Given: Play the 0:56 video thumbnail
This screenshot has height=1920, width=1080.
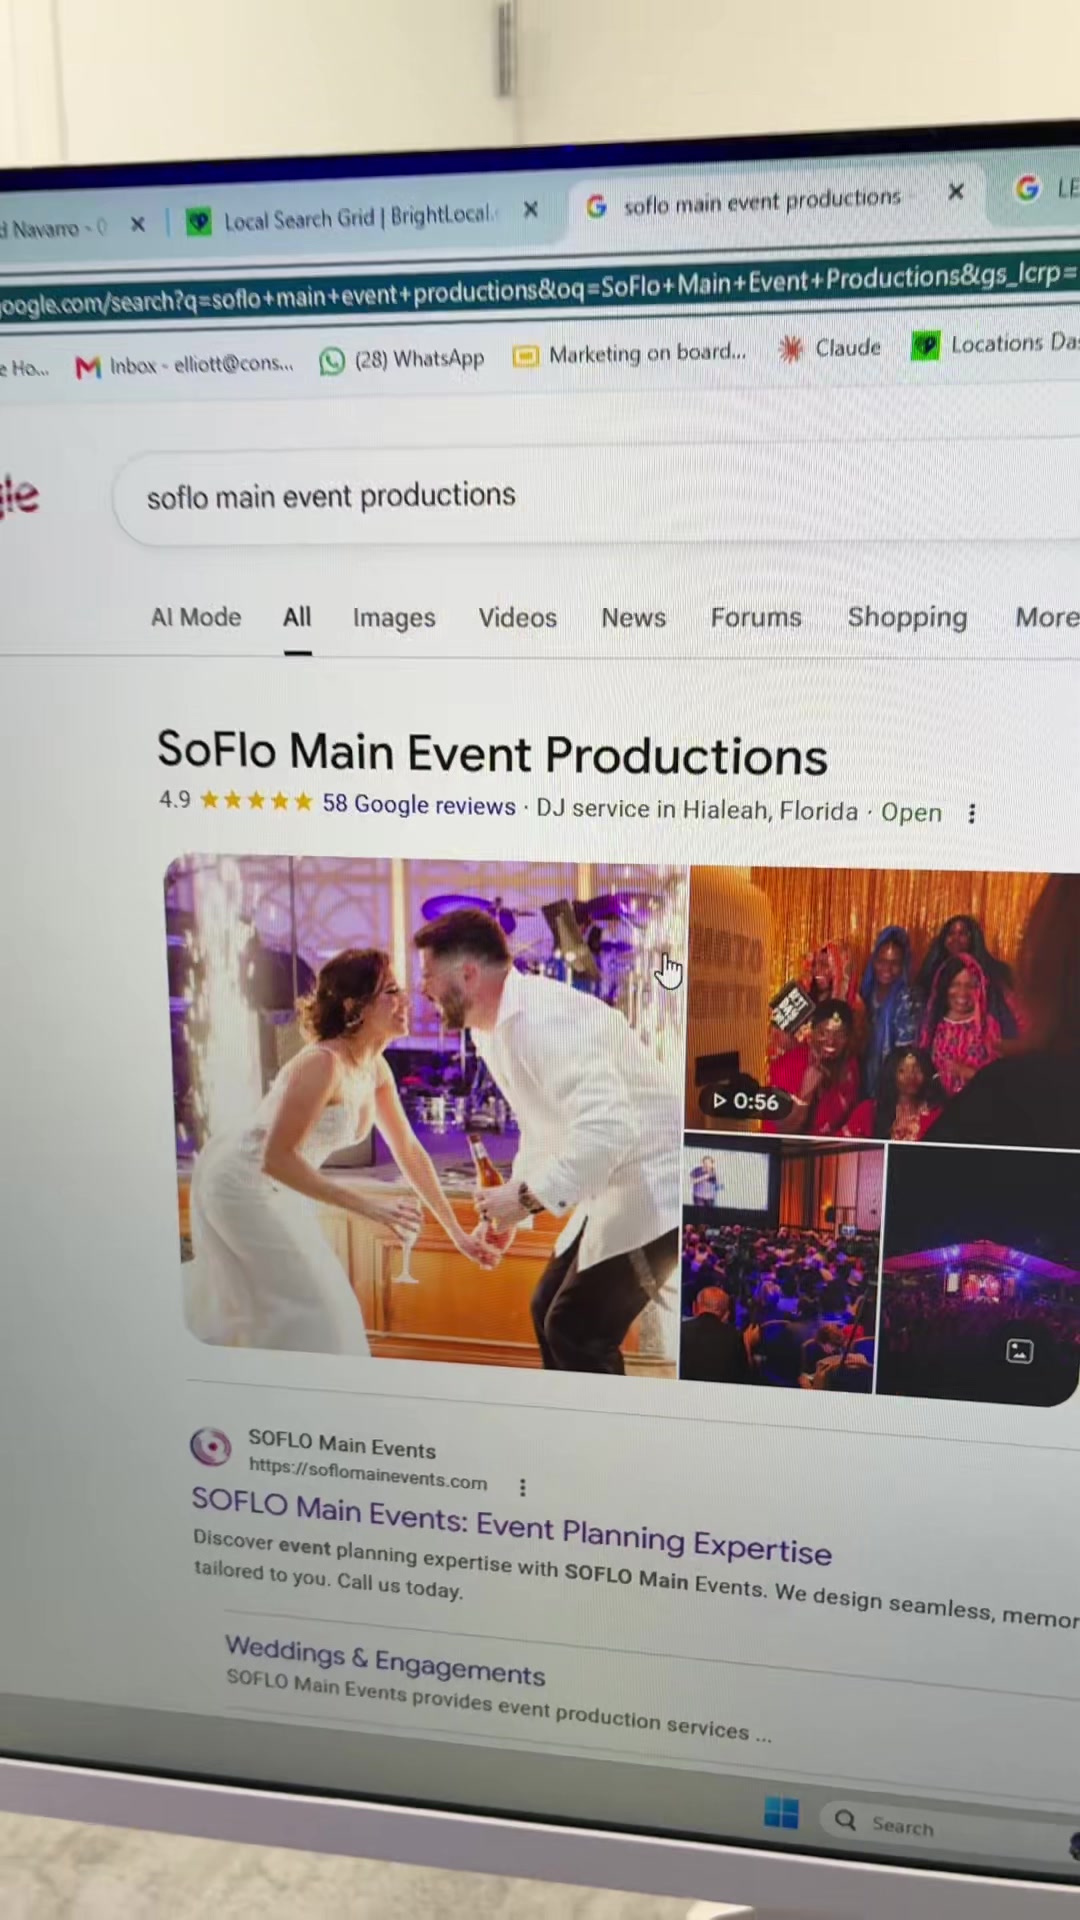Looking at the screenshot, I should tap(746, 1101).
